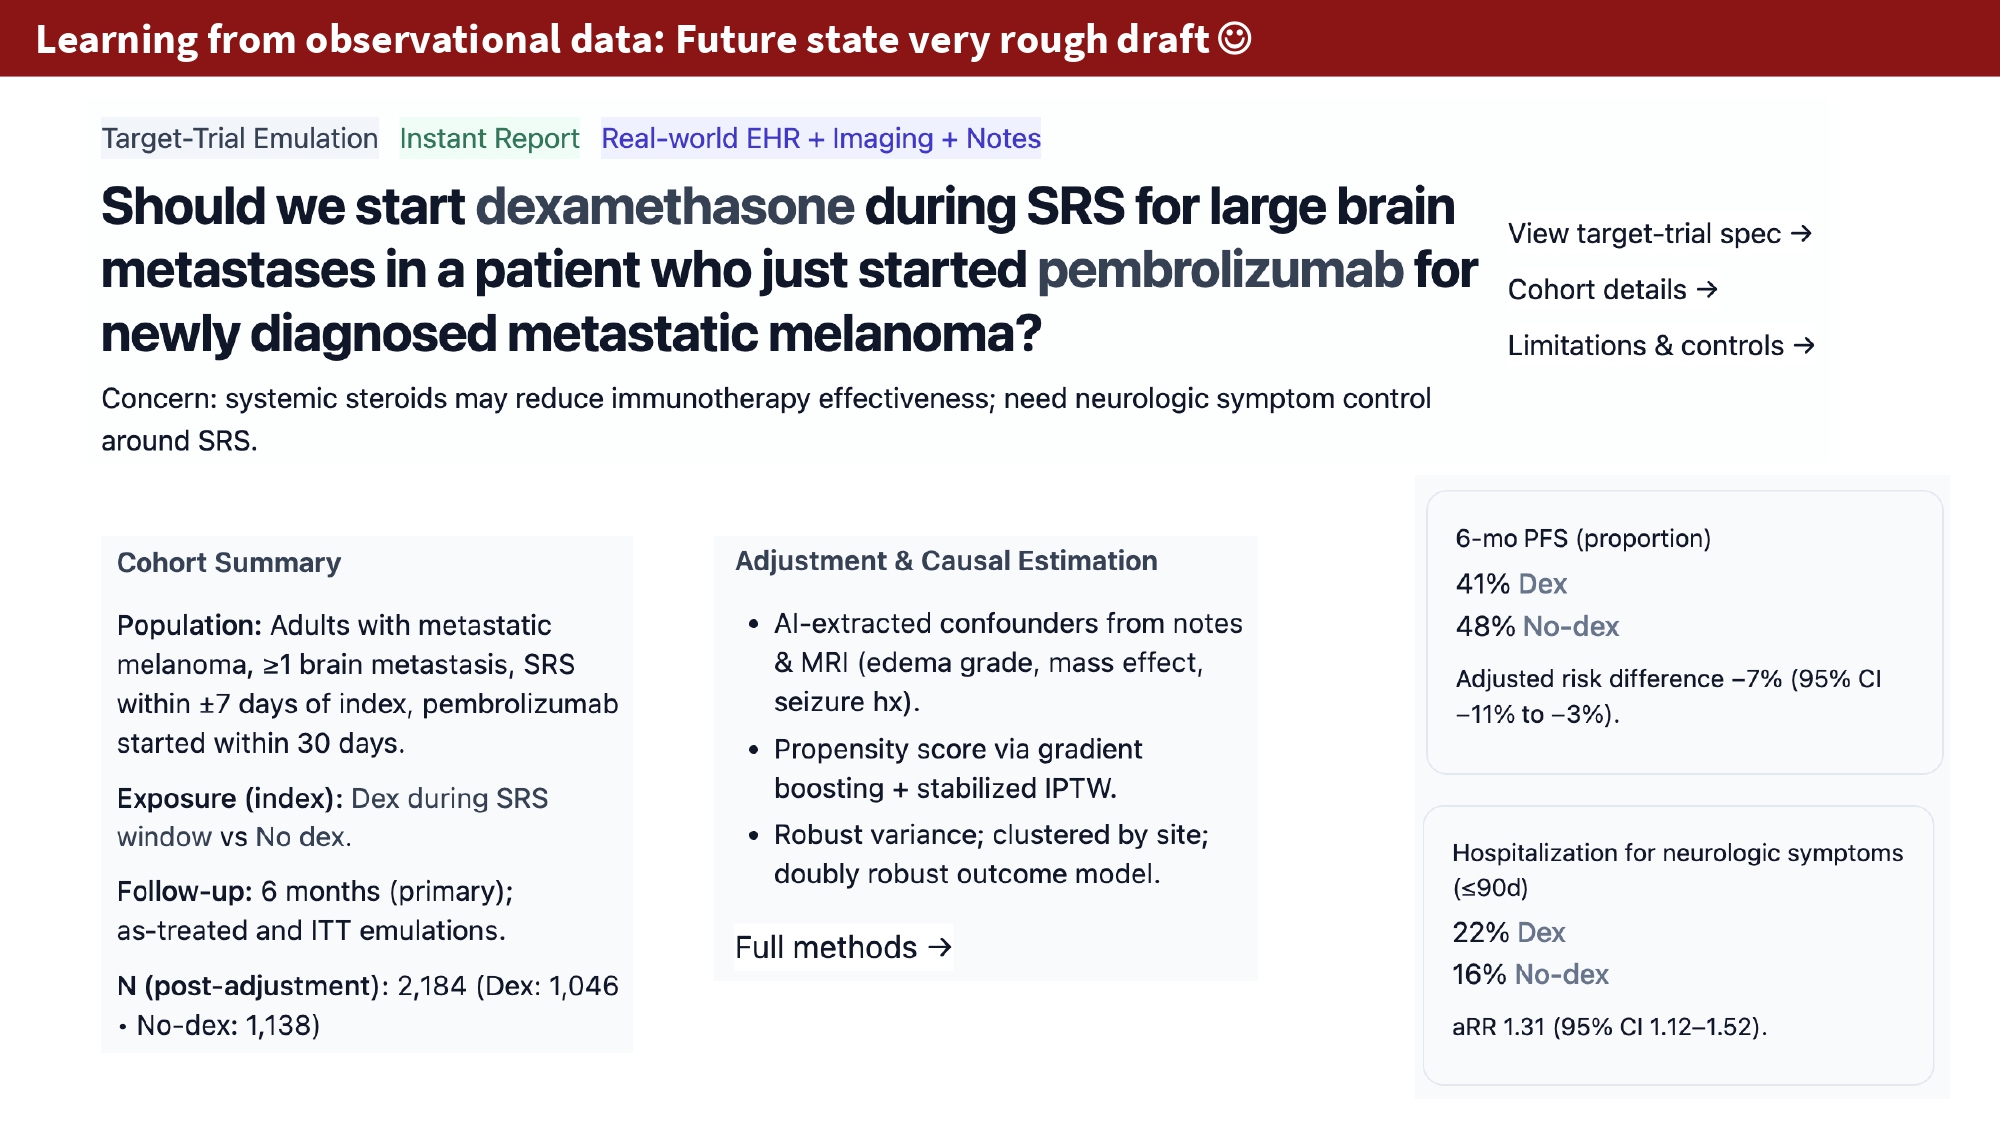This screenshot has height=1125, width=2000.
Task: Click the highlighted word 'dexamethasone' in the headline
Action: [665, 206]
